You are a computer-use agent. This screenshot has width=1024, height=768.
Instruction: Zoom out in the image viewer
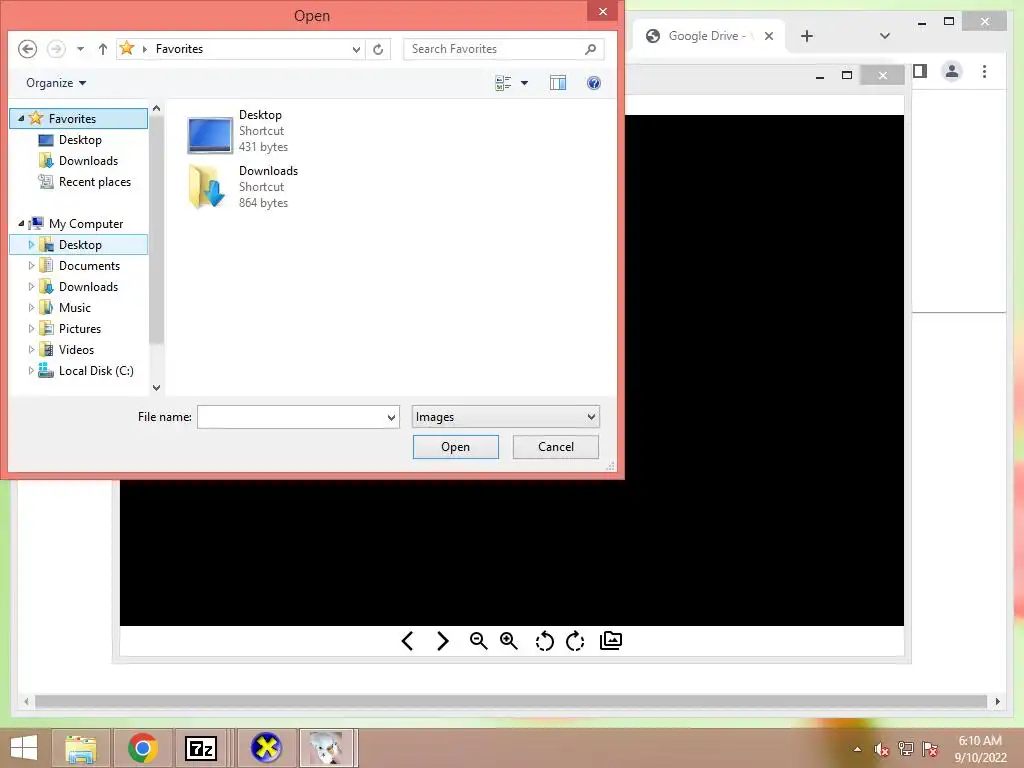(478, 641)
